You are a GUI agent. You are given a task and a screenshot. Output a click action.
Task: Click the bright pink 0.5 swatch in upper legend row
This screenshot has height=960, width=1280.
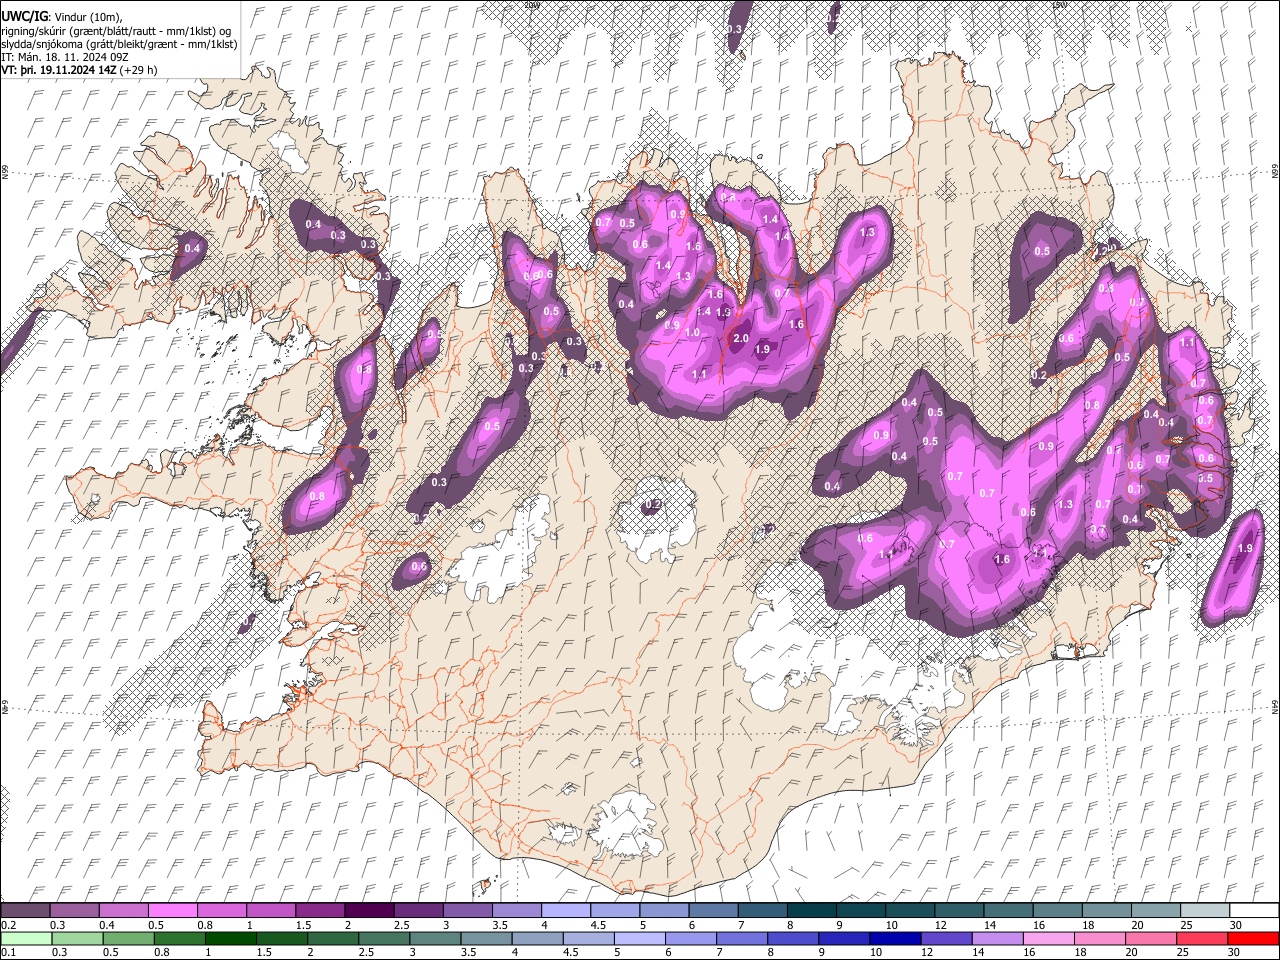(172, 911)
